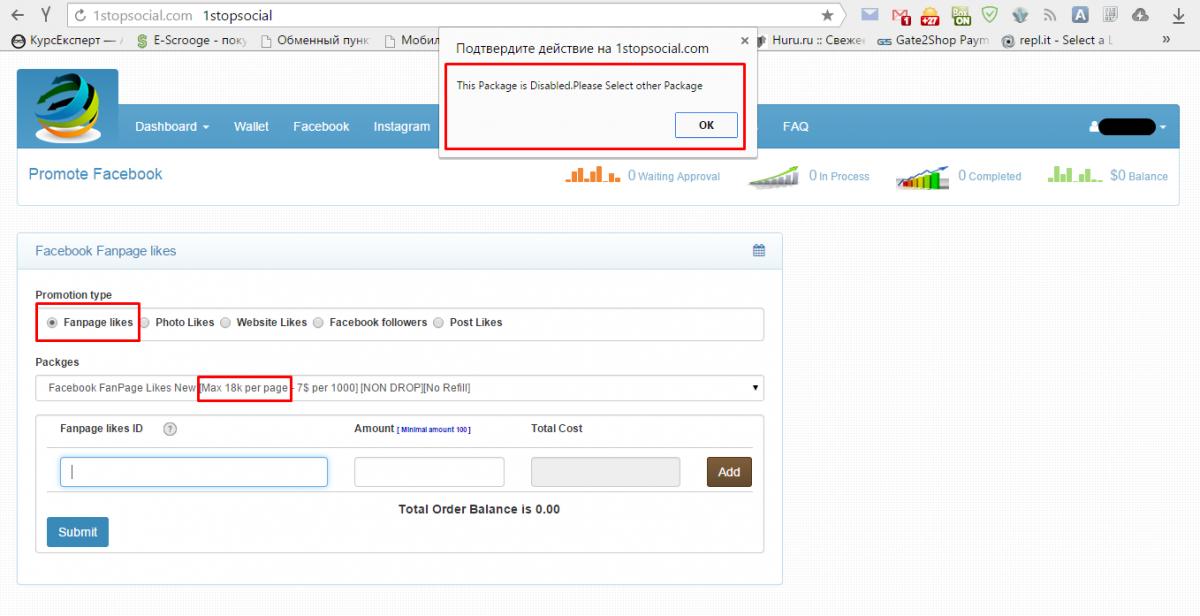This screenshot has height=616, width=1200.
Task: Open the mail envelope extension icon
Action: click(870, 15)
